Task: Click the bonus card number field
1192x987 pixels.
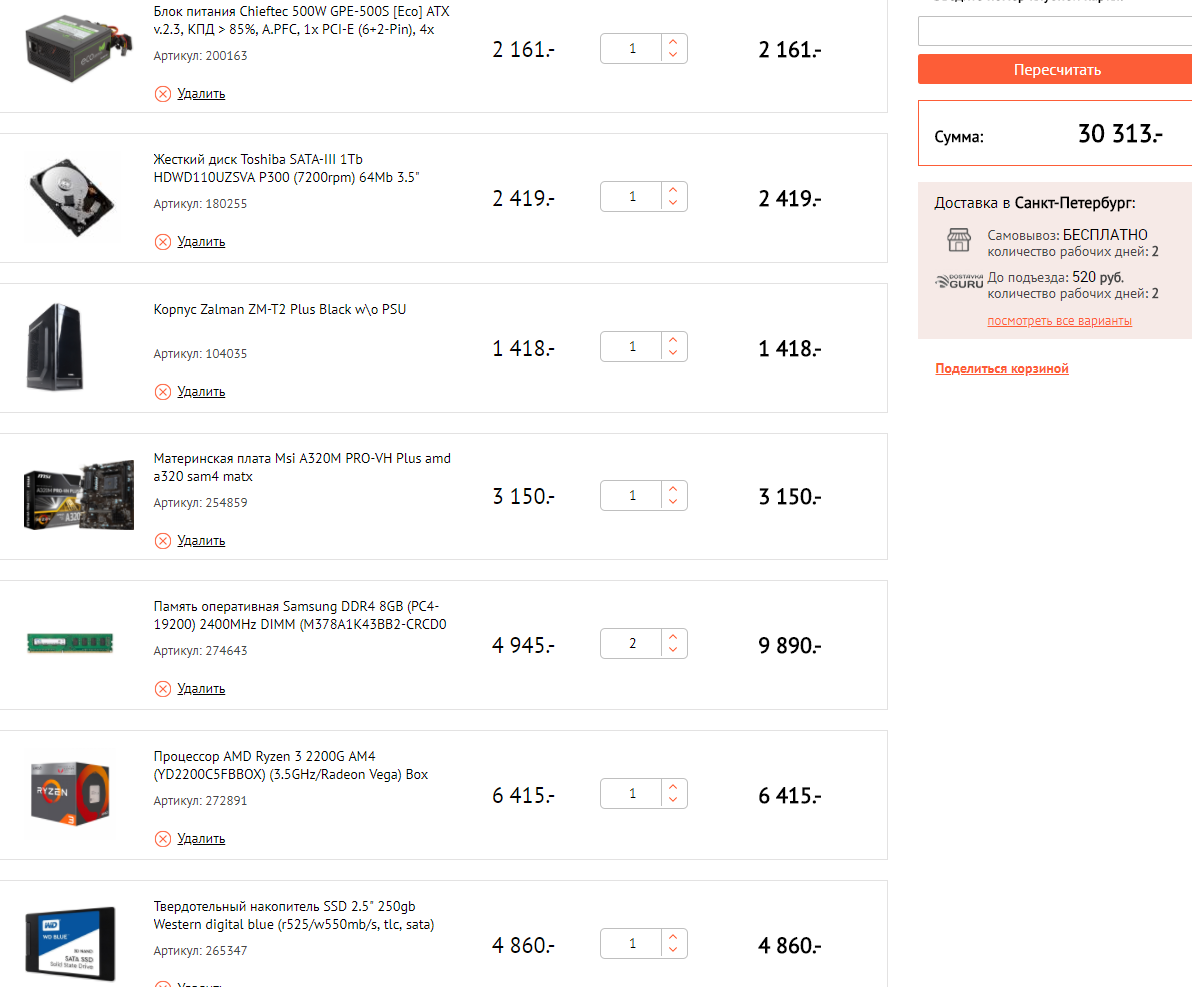Action: click(x=1055, y=32)
